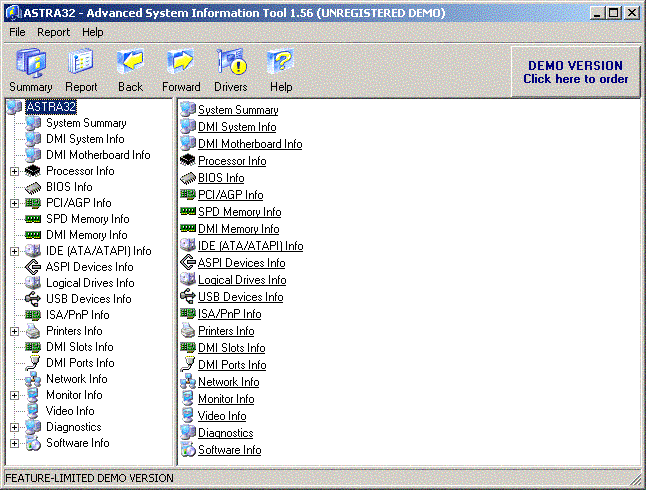Click the PCI/AGP Info card icon in right pane
The image size is (646, 490).
coord(188,195)
